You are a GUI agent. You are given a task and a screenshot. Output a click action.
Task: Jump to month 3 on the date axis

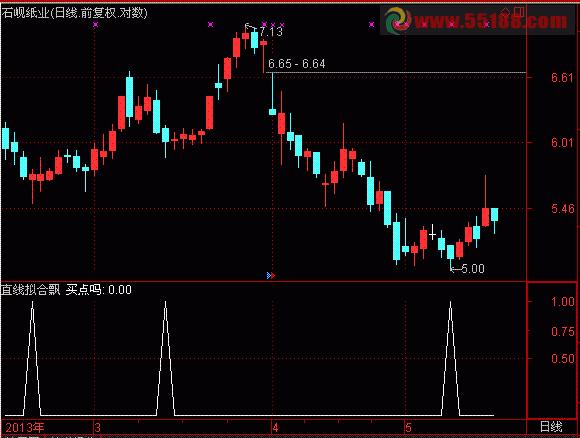coord(98,428)
